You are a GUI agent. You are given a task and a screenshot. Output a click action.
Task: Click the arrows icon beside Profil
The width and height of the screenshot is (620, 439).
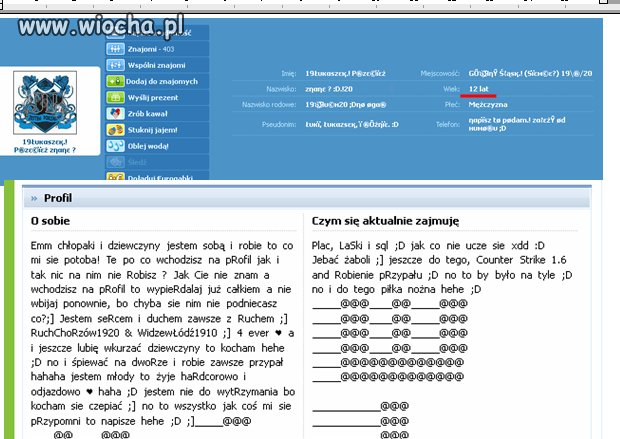coord(34,199)
